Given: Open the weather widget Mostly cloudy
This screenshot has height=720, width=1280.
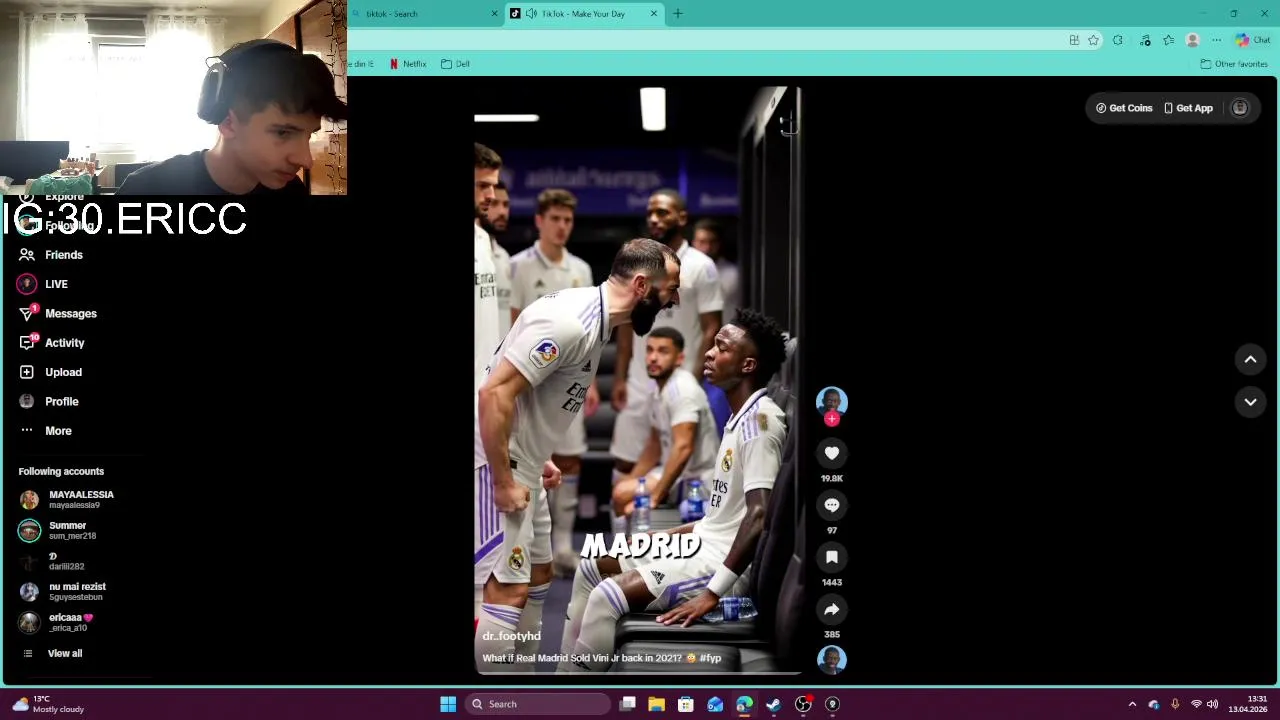Looking at the screenshot, I should 48,704.
